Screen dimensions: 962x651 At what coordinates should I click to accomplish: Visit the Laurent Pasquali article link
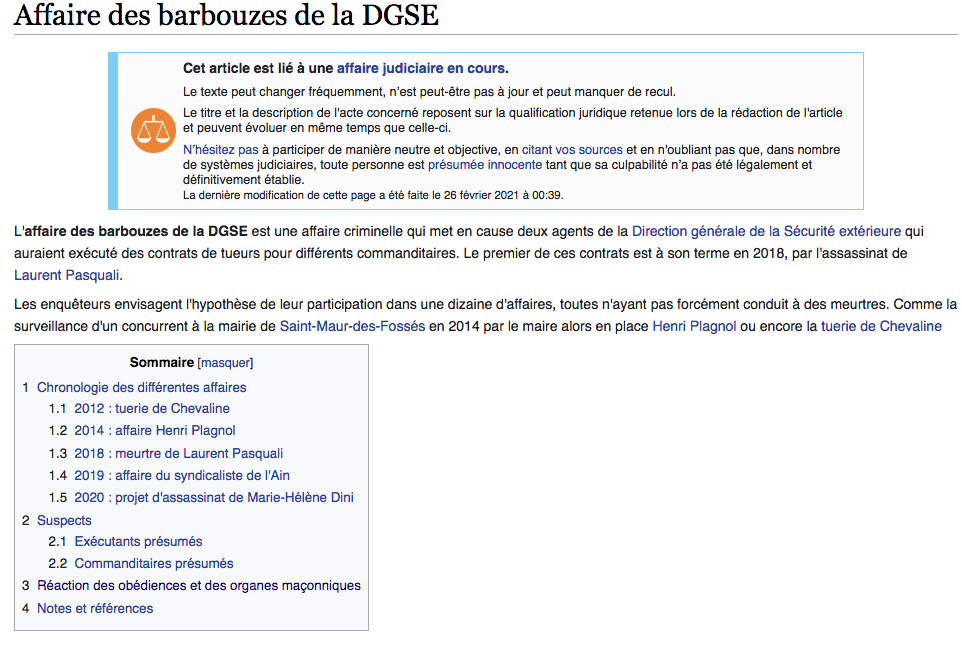tap(67, 275)
